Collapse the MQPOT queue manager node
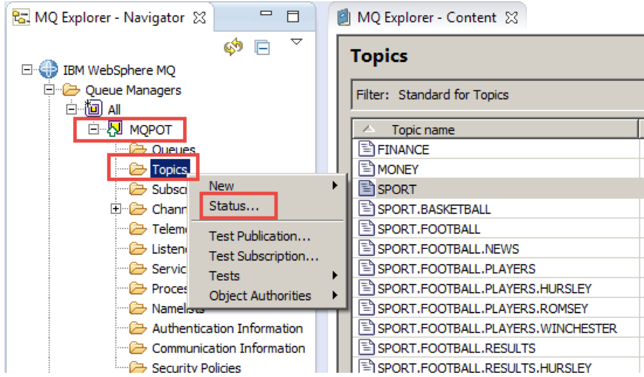Screen dimensions: 644x377 click(x=94, y=129)
